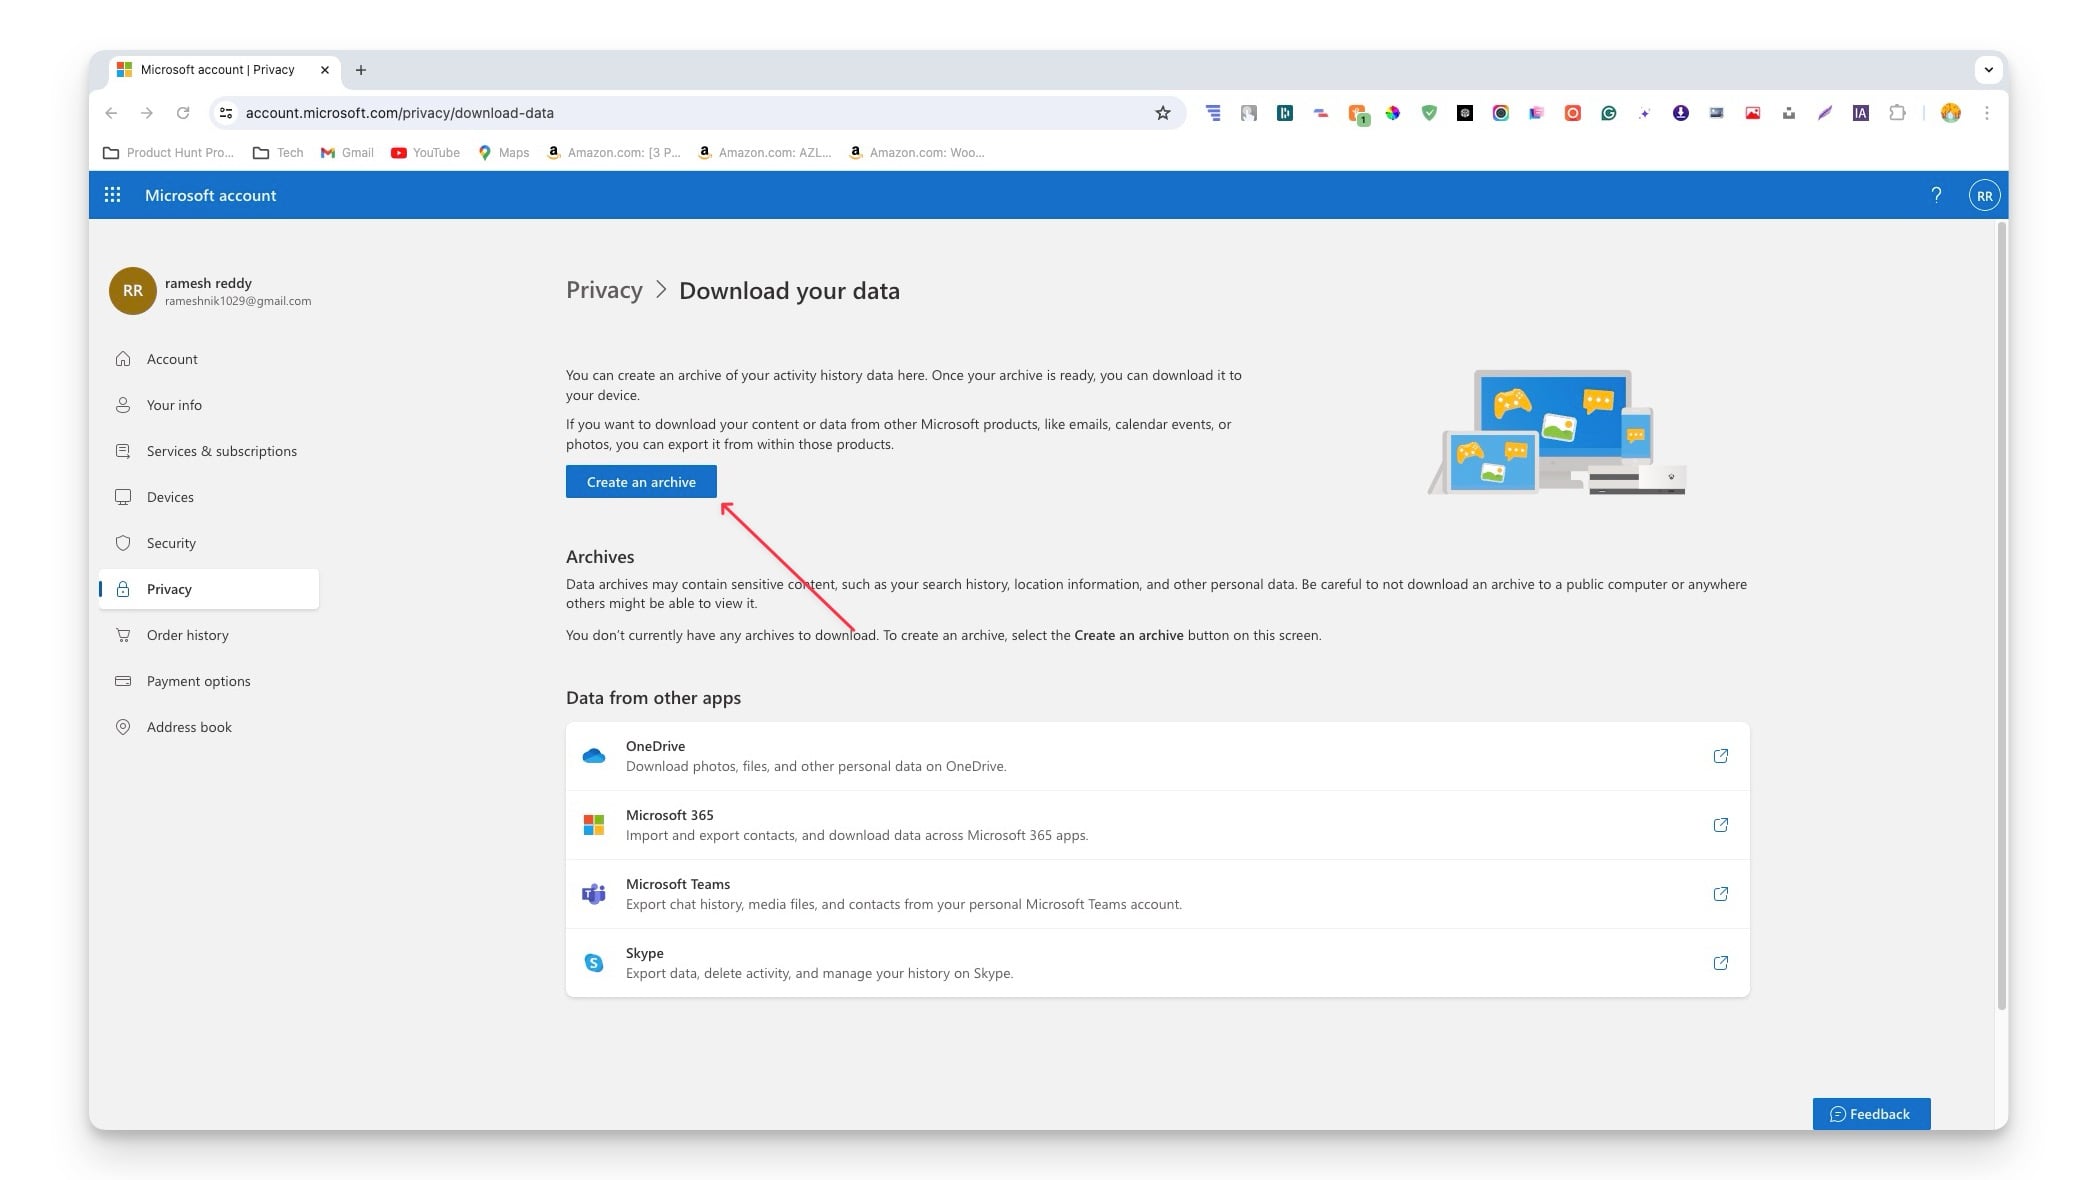Select Privacy in the sidebar
The image size is (2097, 1180).
pos(209,589)
